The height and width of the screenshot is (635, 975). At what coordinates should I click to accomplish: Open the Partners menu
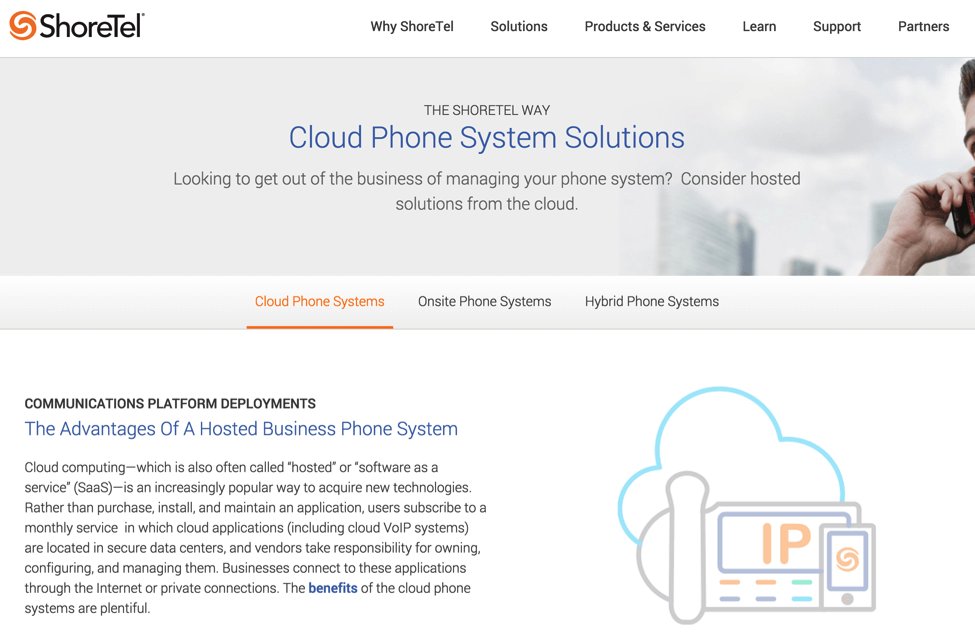click(x=923, y=27)
